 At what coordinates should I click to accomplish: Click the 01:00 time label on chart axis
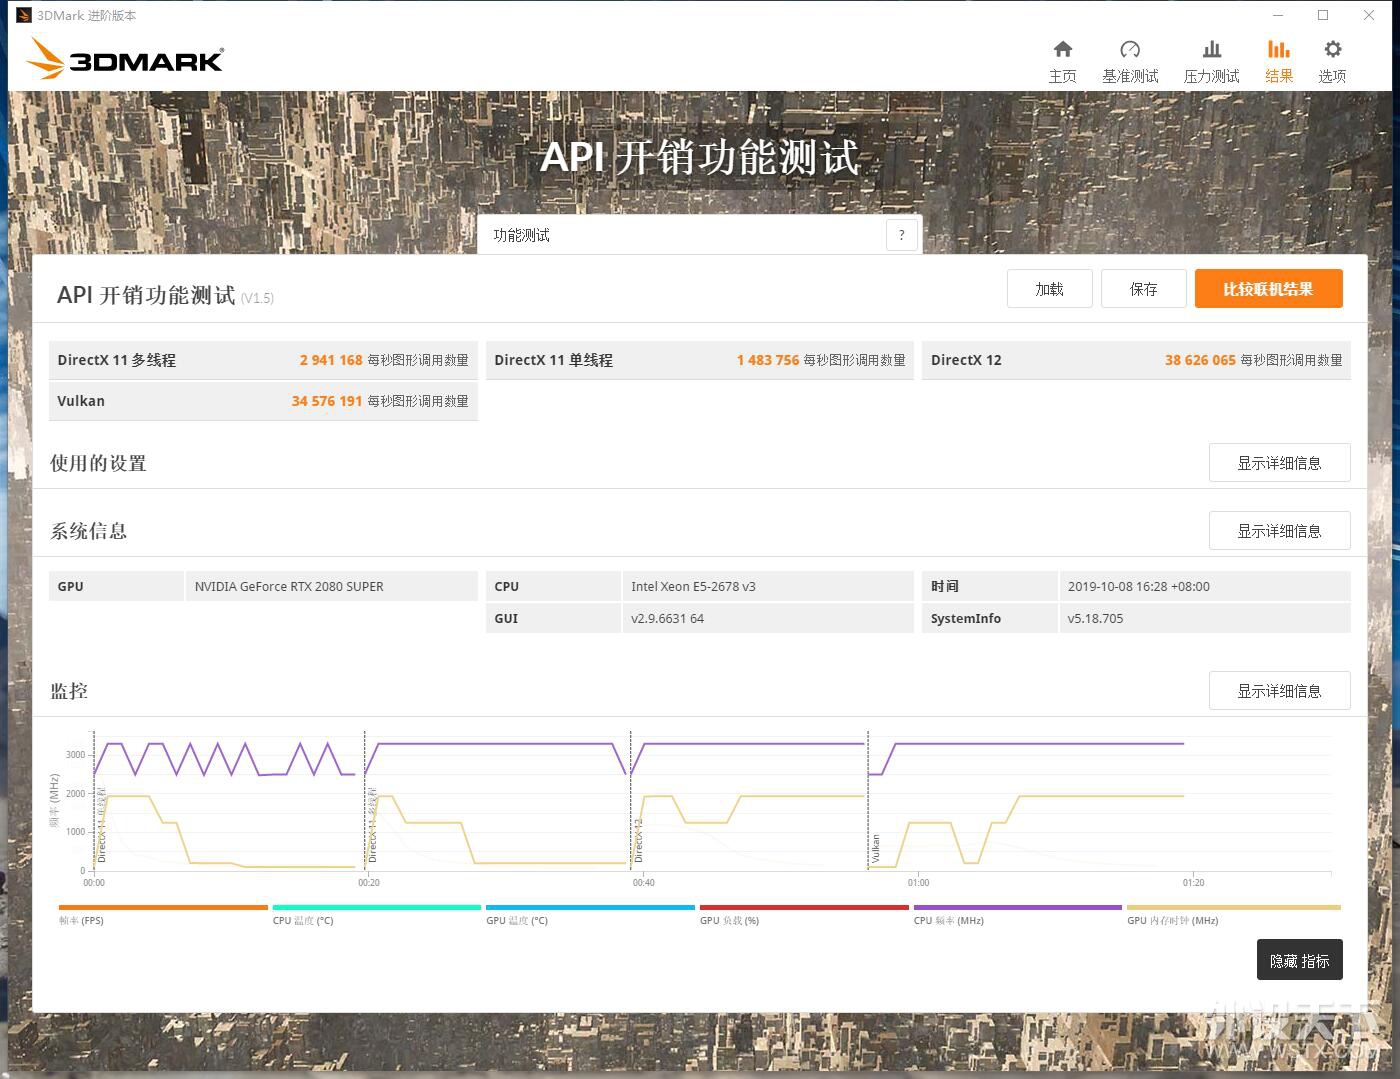pos(918,883)
